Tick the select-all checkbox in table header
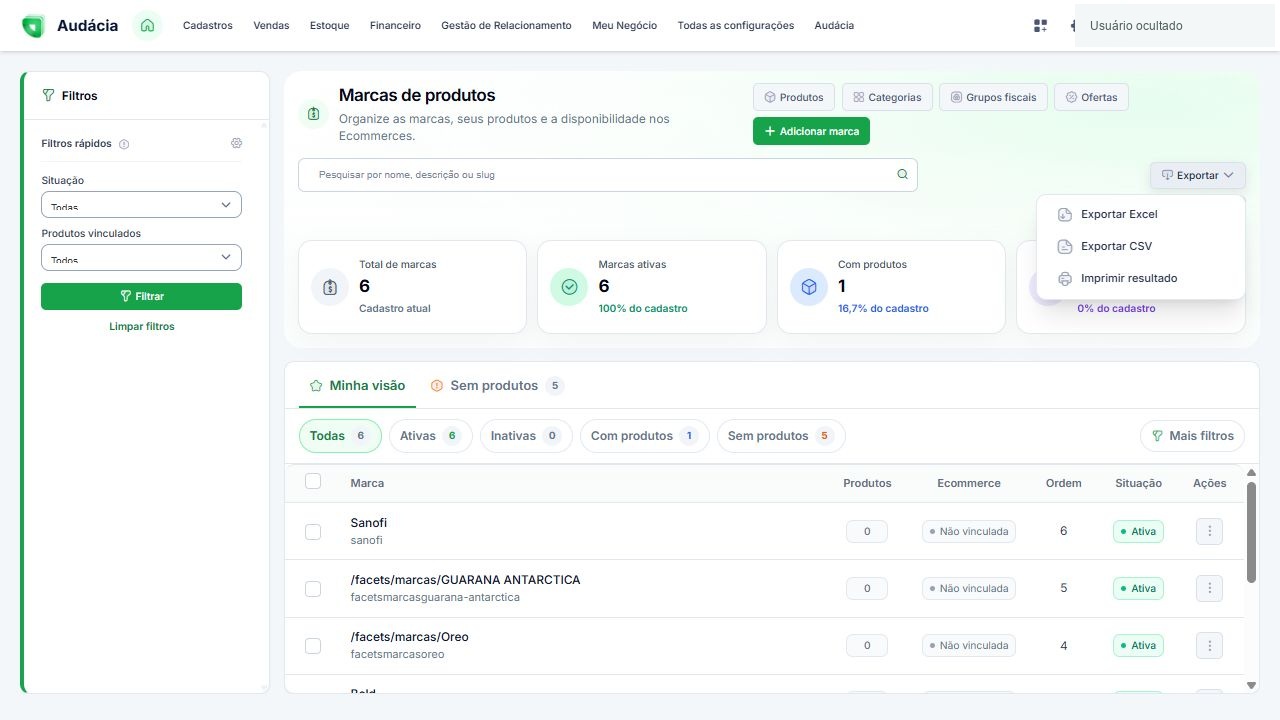The height and width of the screenshot is (720, 1280). (313, 481)
